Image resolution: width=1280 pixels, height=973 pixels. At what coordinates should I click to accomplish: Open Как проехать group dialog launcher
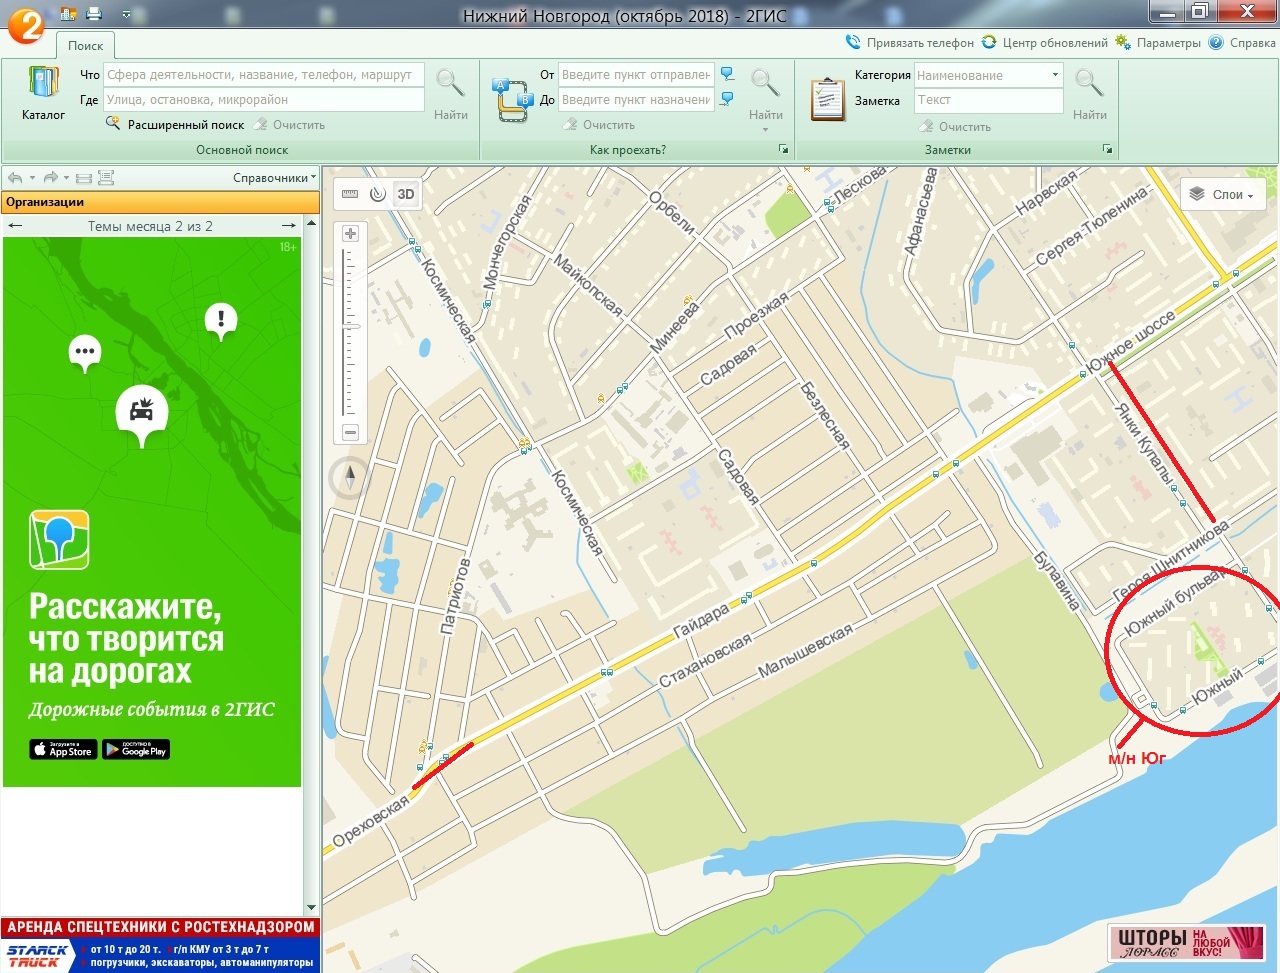[x=783, y=149]
